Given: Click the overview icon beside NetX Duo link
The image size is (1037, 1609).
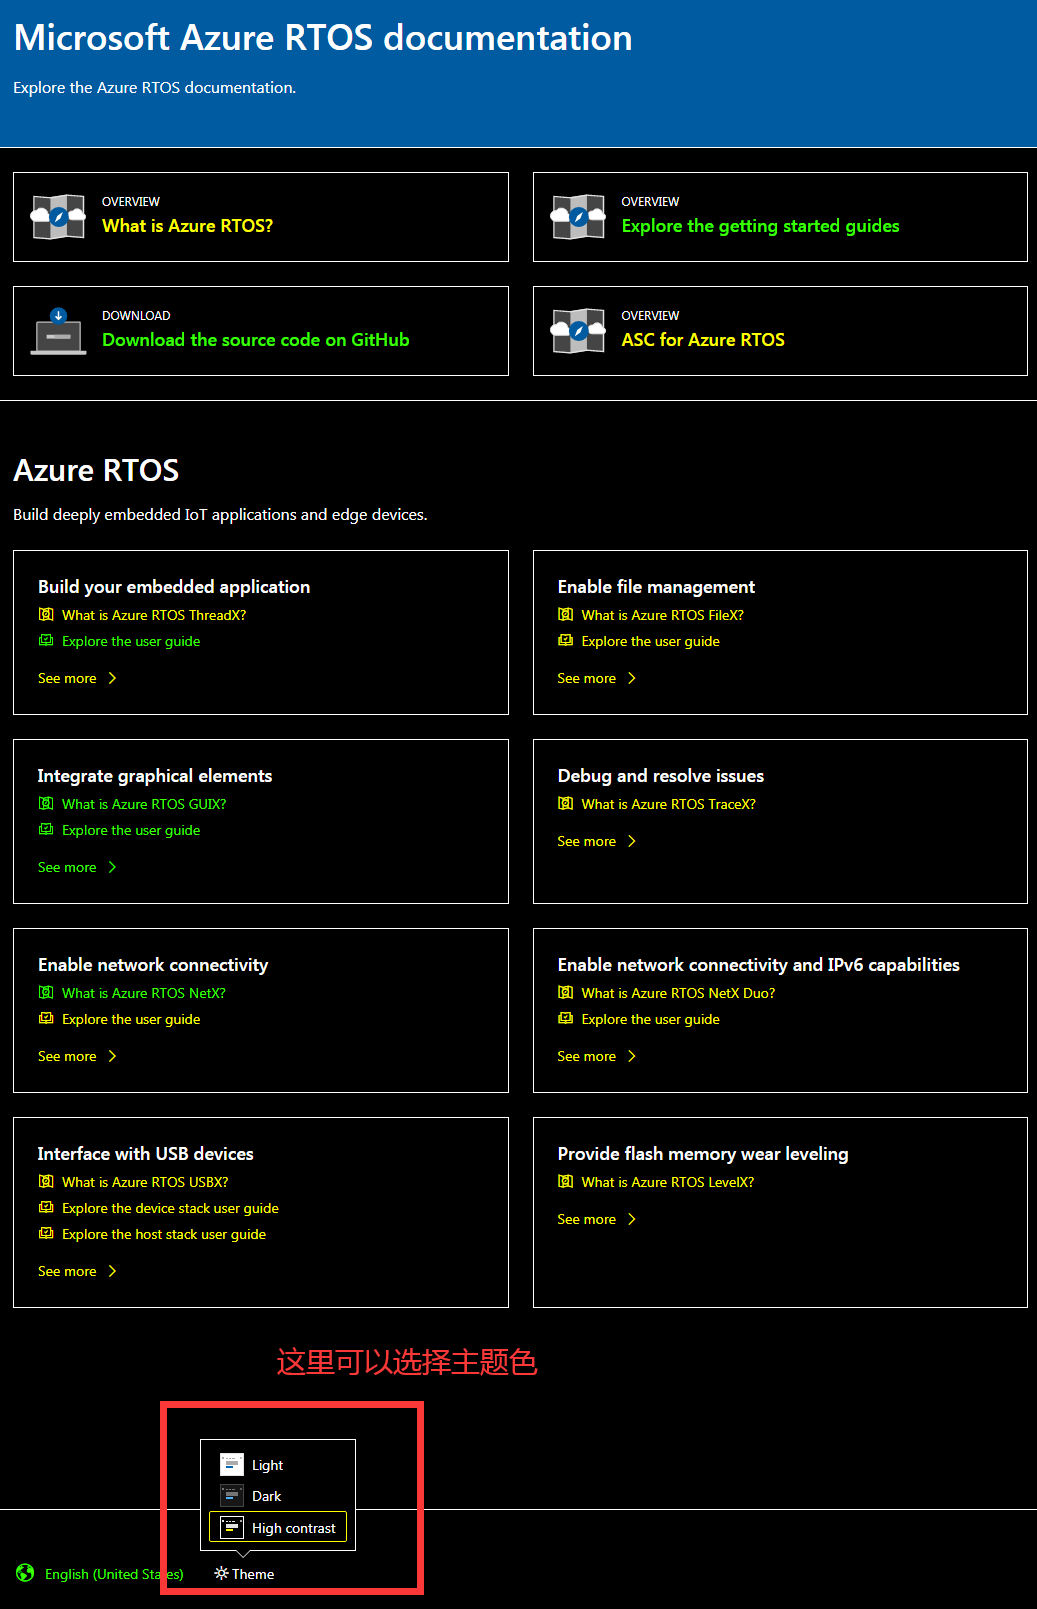Looking at the screenshot, I should coord(566,992).
